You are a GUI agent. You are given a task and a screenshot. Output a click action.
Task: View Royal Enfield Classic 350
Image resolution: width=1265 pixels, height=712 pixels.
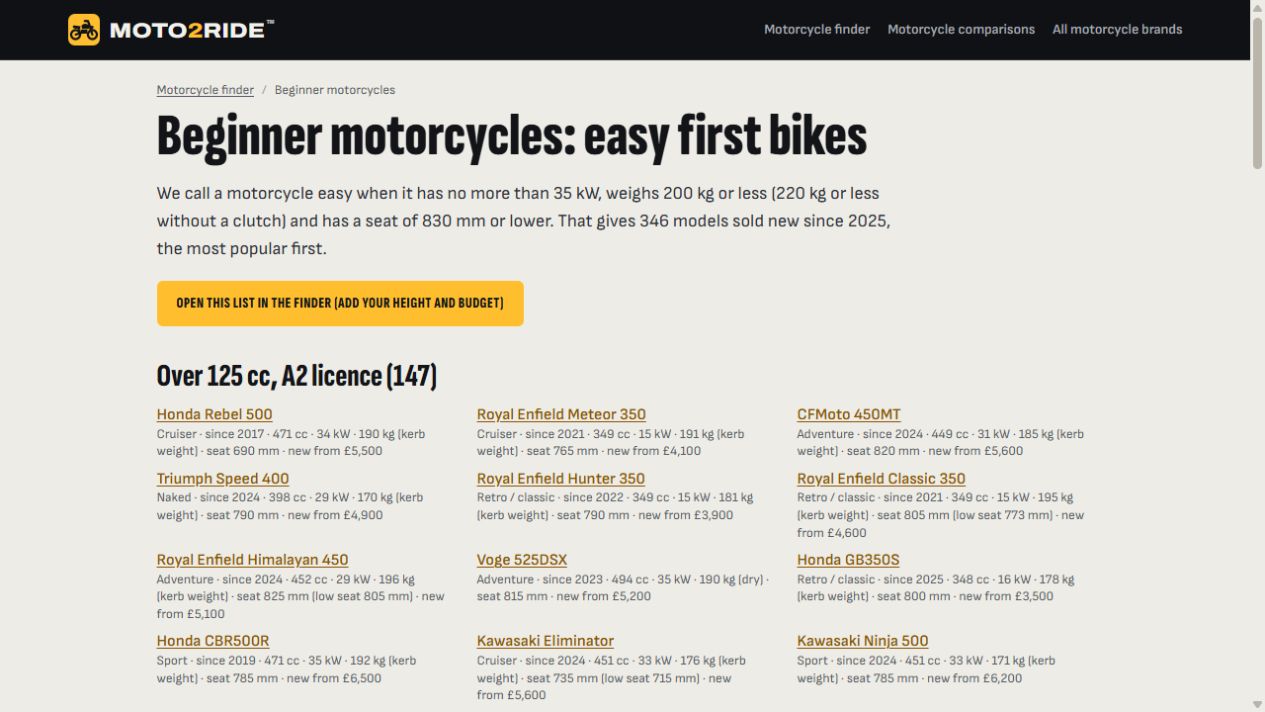881,479
